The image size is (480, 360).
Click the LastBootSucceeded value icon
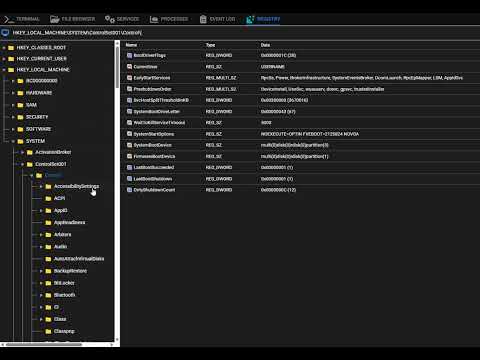click(x=129, y=167)
